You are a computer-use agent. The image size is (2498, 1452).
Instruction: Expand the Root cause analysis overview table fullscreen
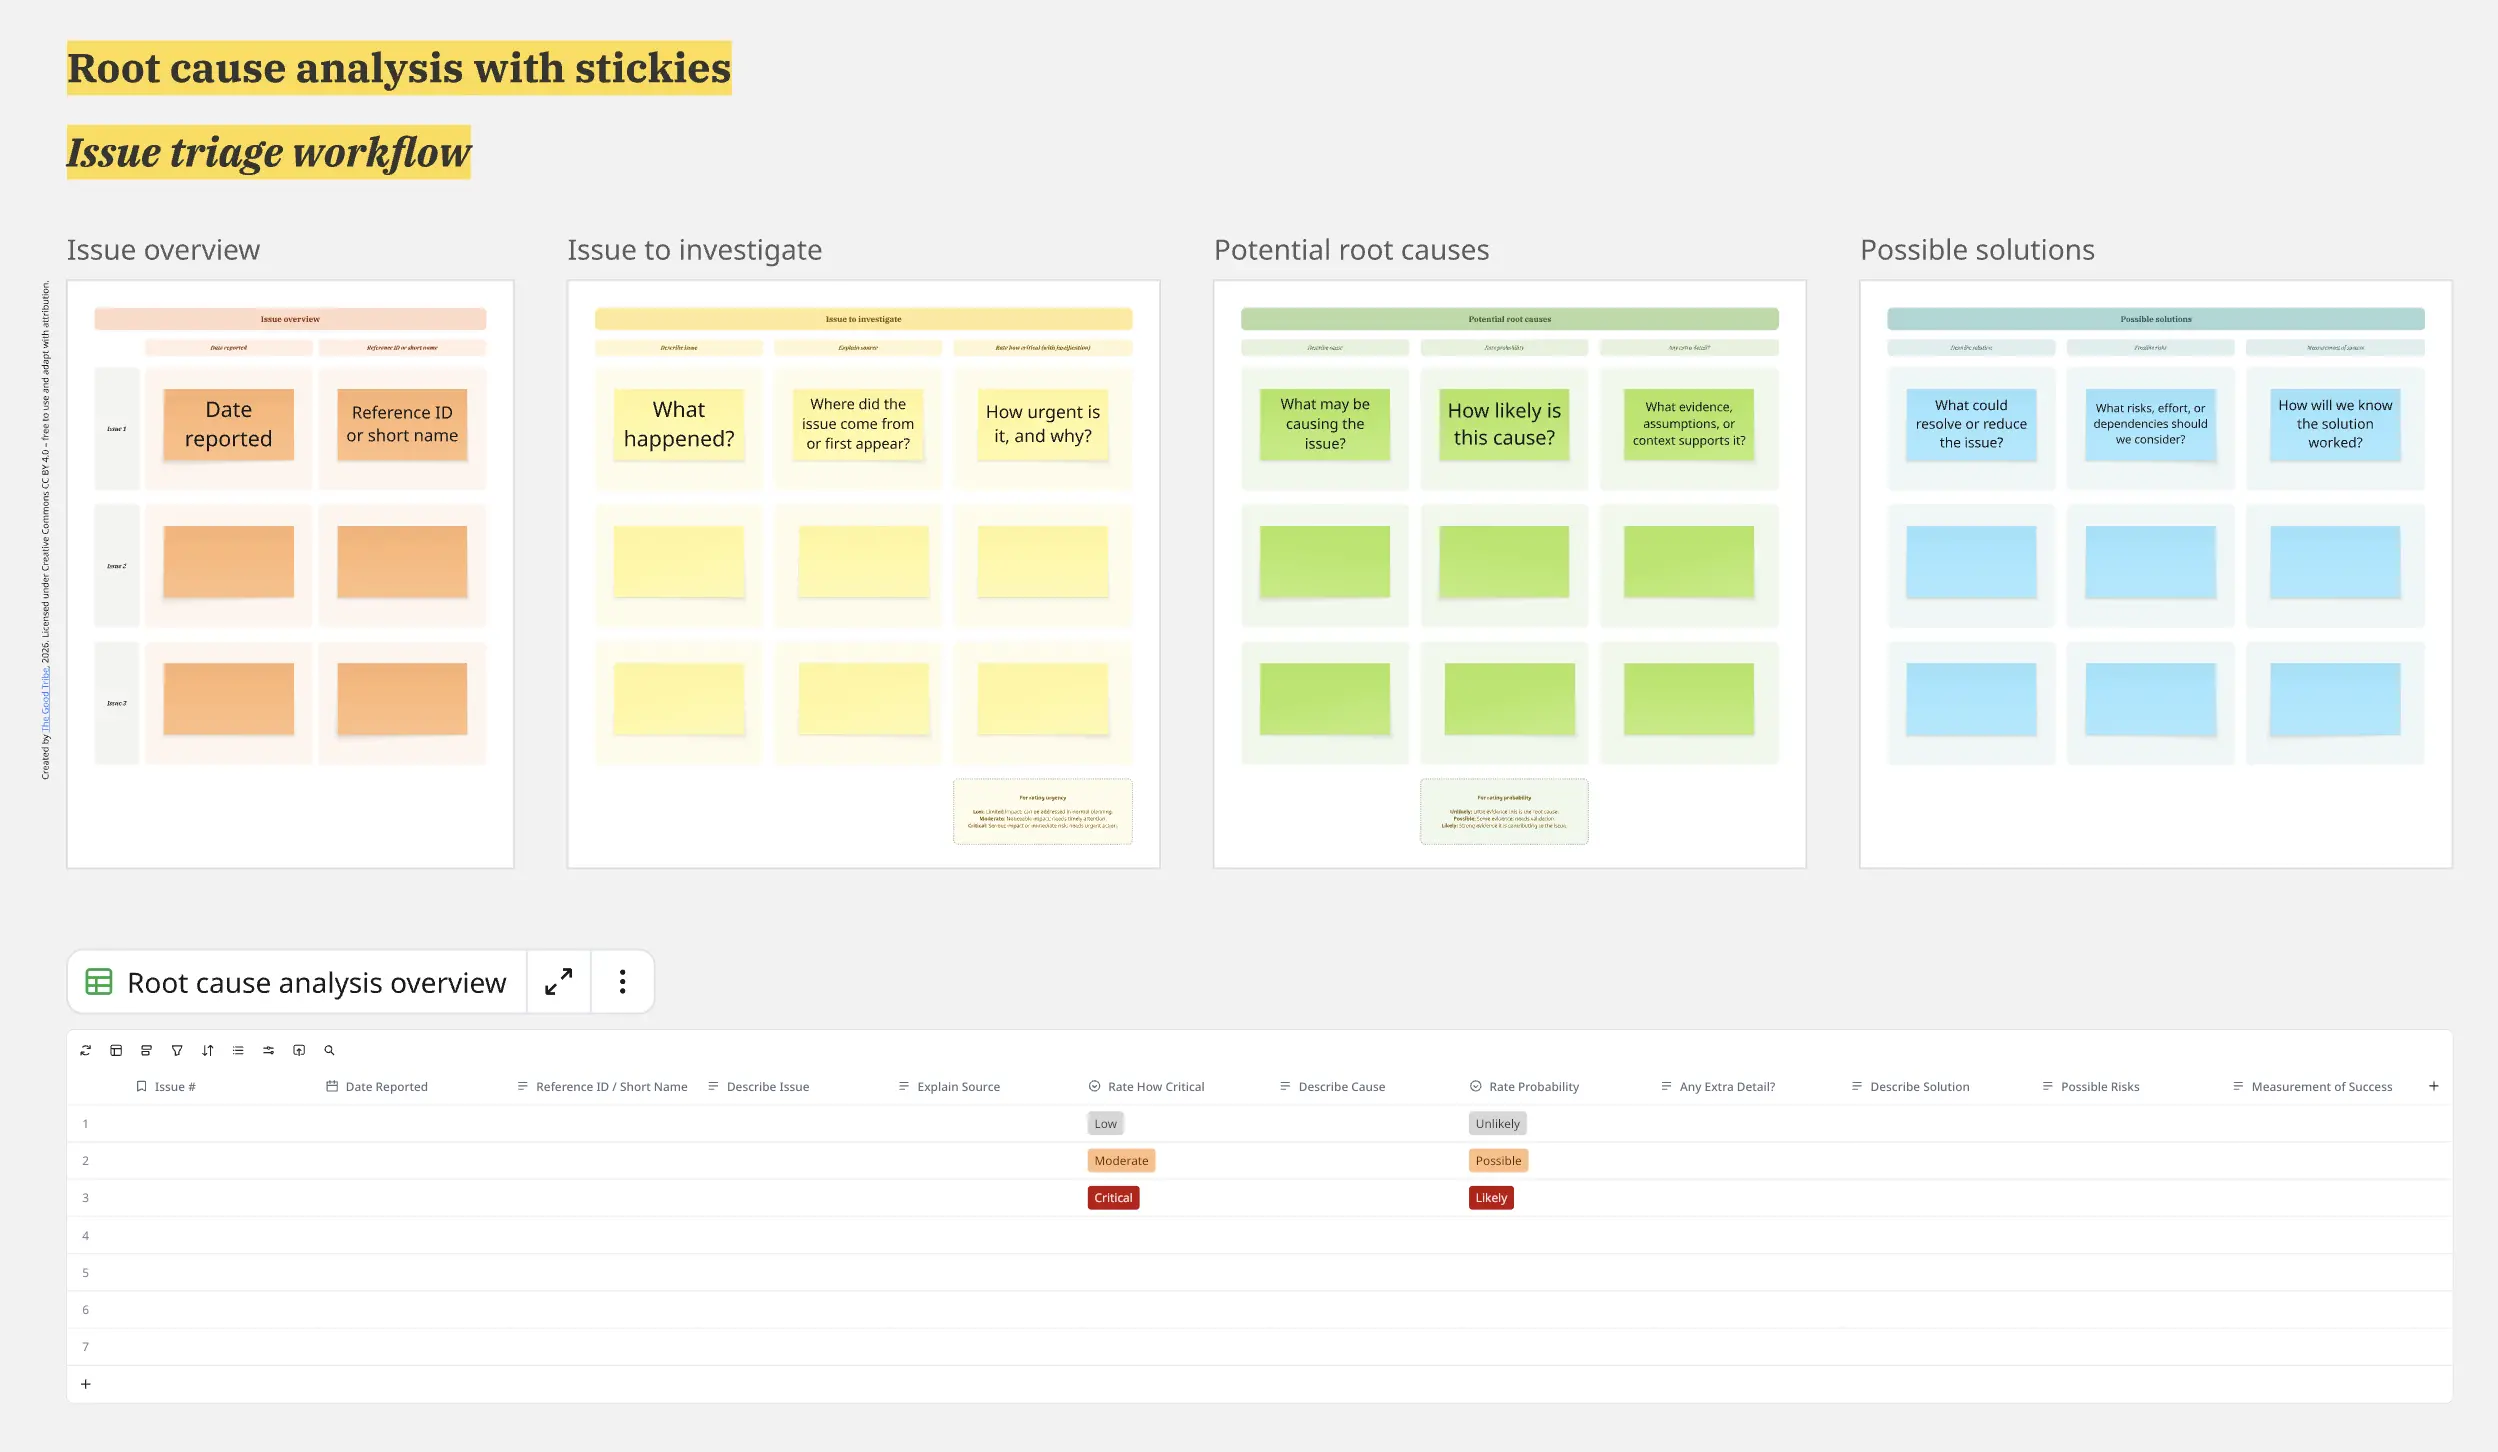pyautogui.click(x=559, y=982)
